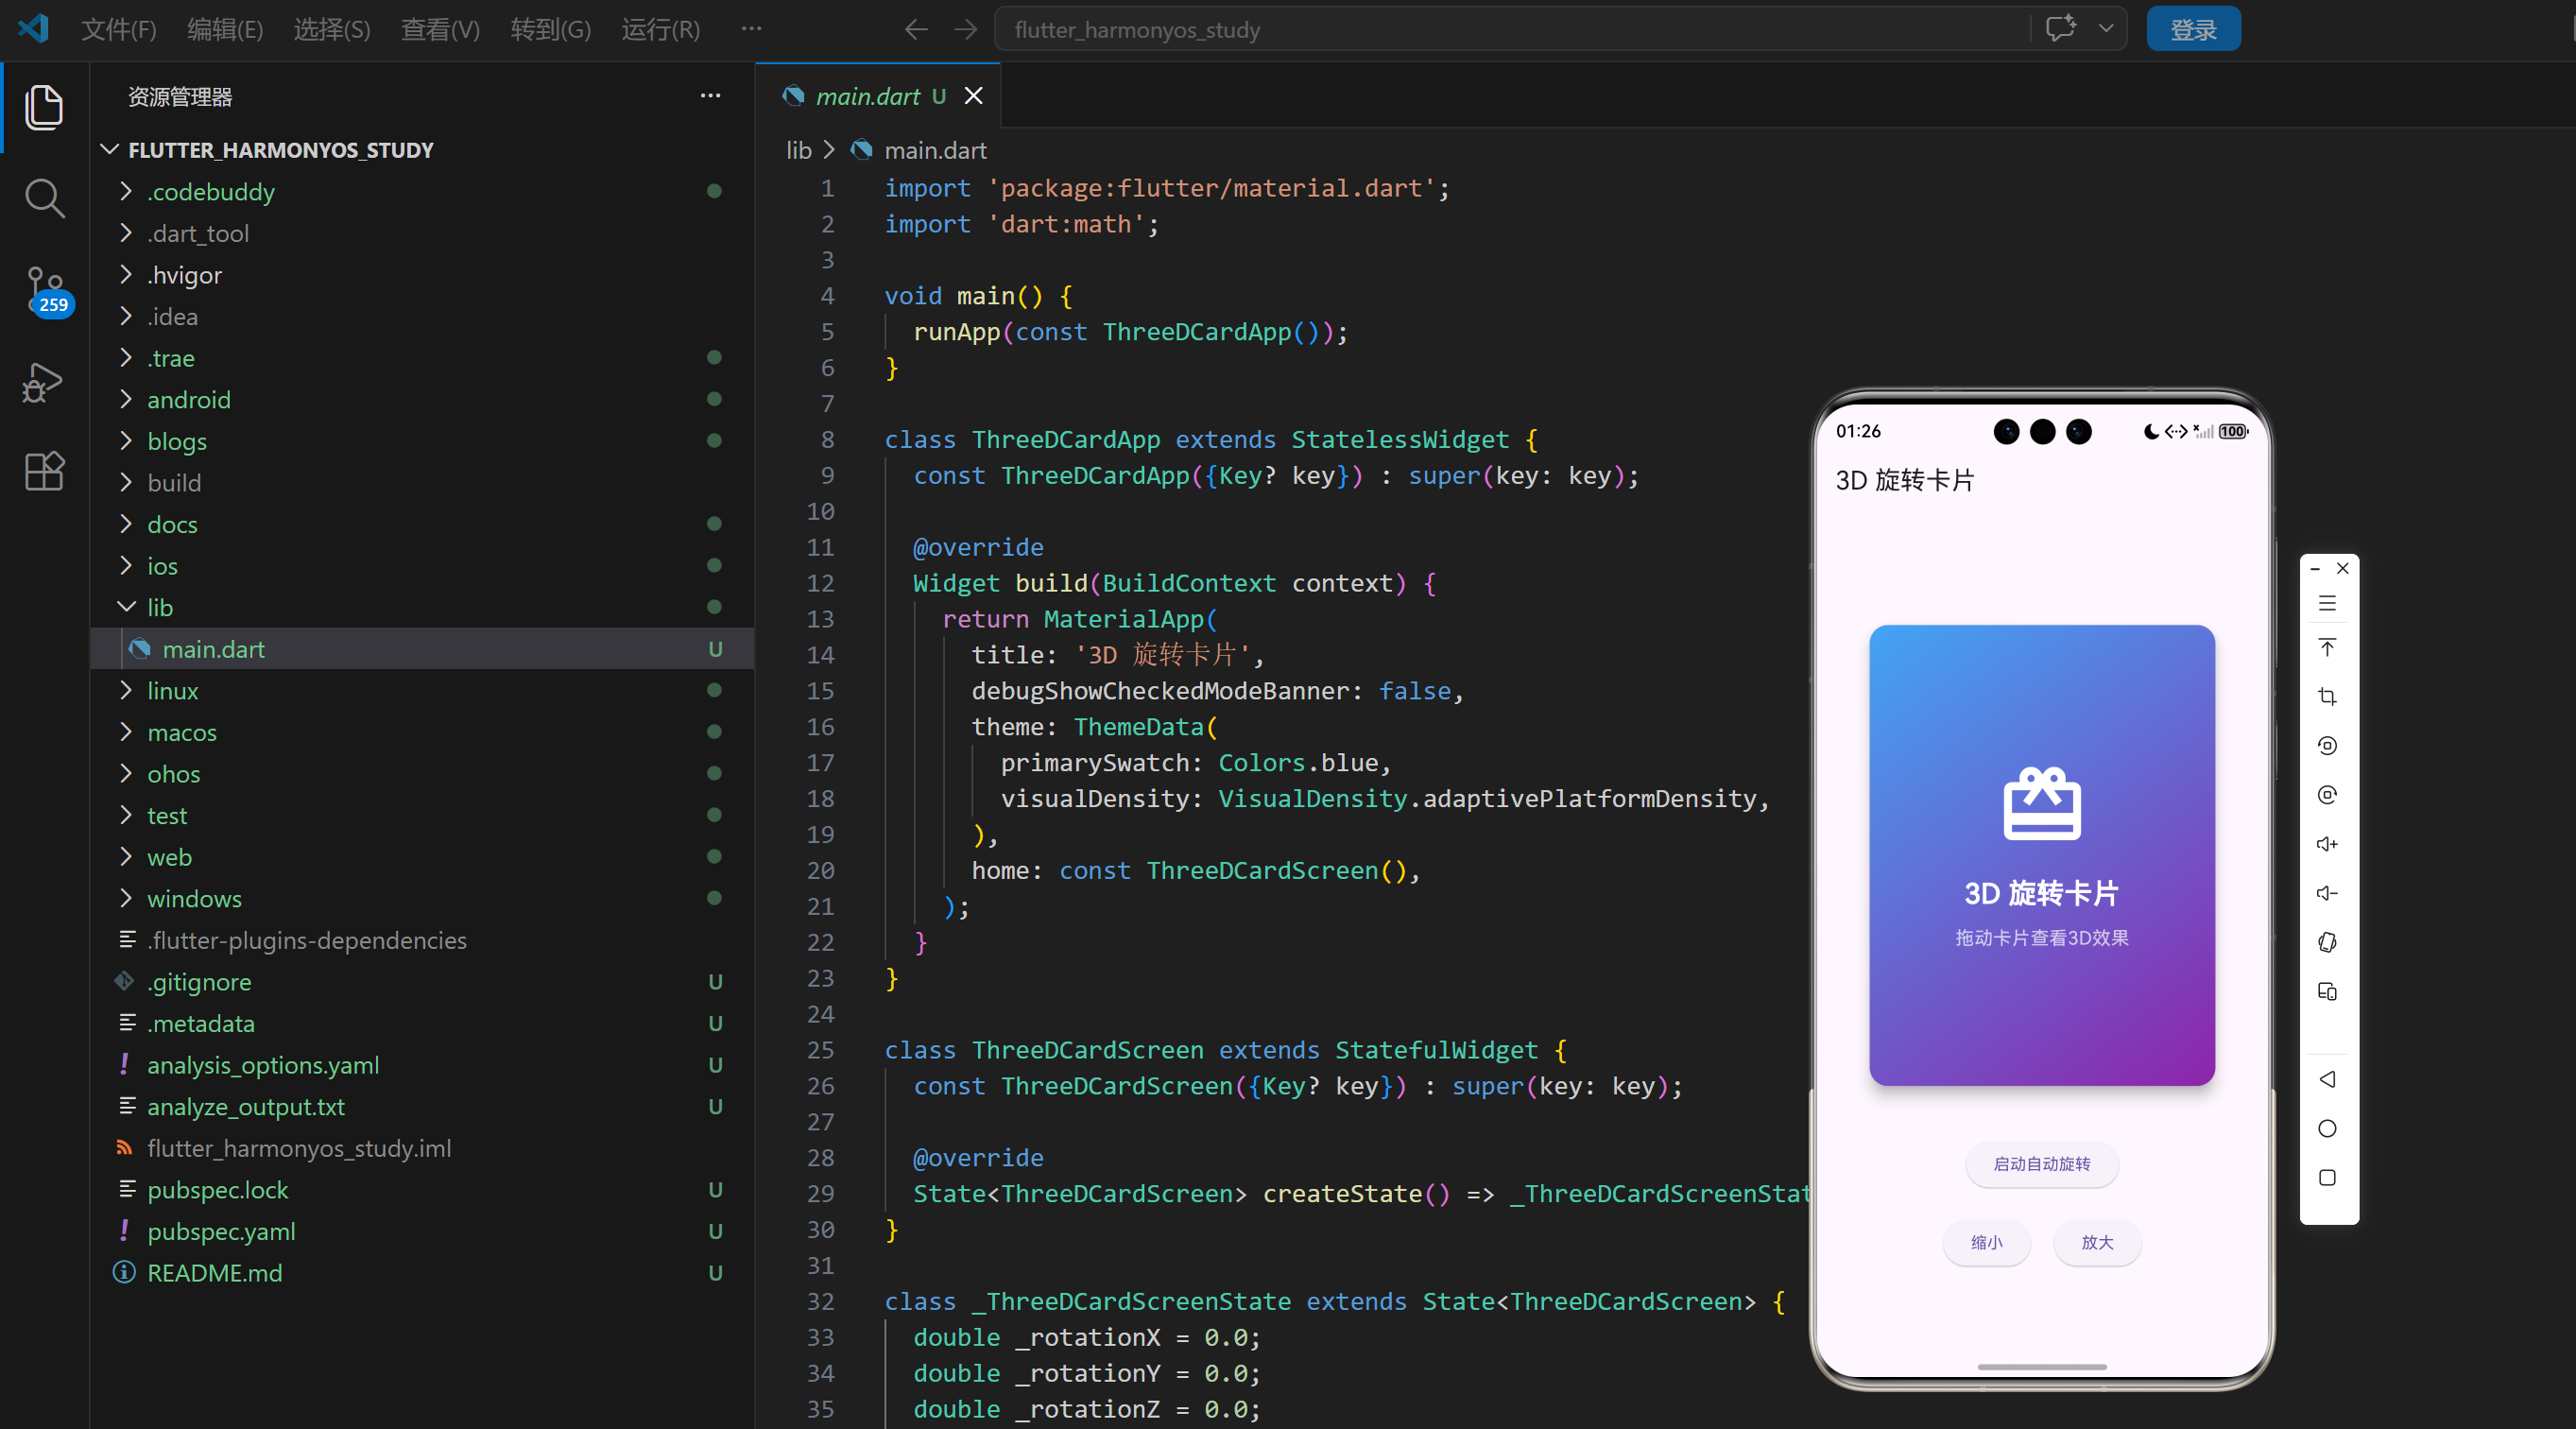Open Run and Debug view
The height and width of the screenshot is (1429, 2576).
pyautogui.click(x=44, y=382)
